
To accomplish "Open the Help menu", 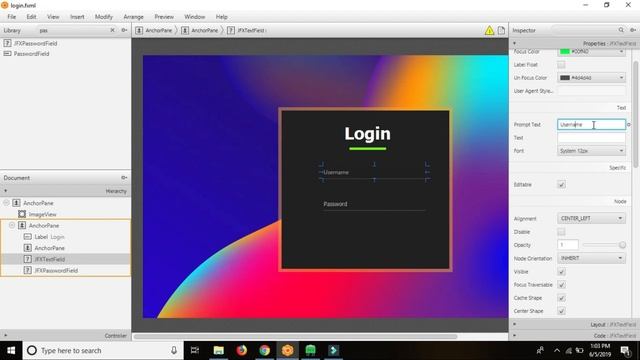I will coord(222,17).
